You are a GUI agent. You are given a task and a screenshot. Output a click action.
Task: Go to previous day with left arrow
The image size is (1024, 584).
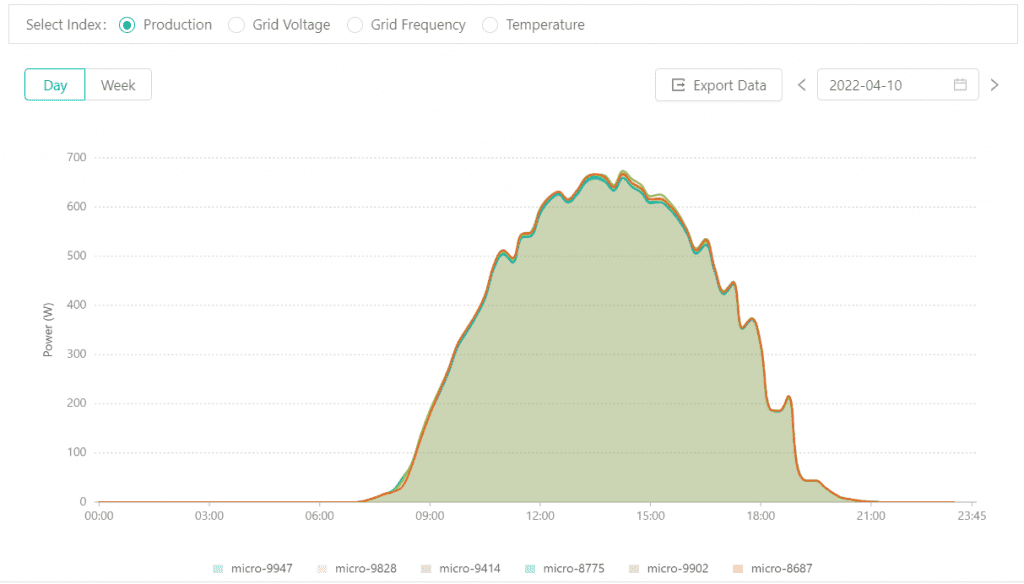coord(801,85)
